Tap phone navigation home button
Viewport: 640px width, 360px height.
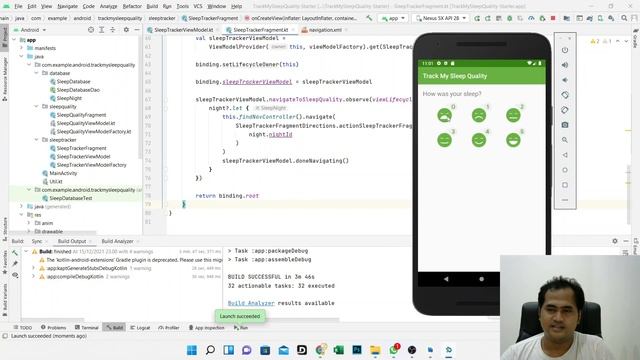pyautogui.click(x=482, y=279)
